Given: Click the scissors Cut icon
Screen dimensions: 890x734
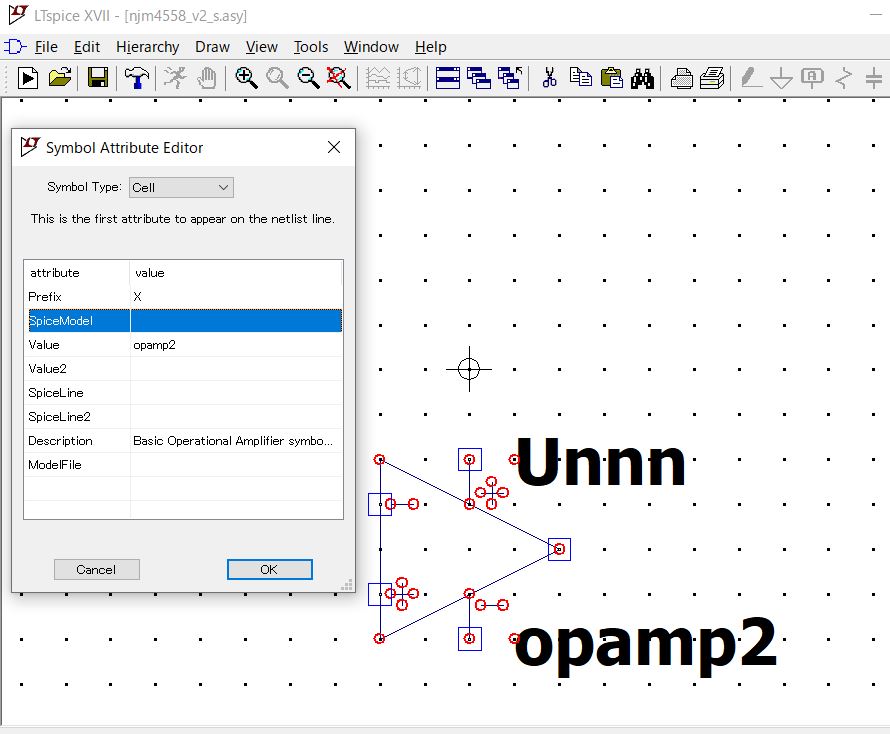Looking at the screenshot, I should 549,78.
